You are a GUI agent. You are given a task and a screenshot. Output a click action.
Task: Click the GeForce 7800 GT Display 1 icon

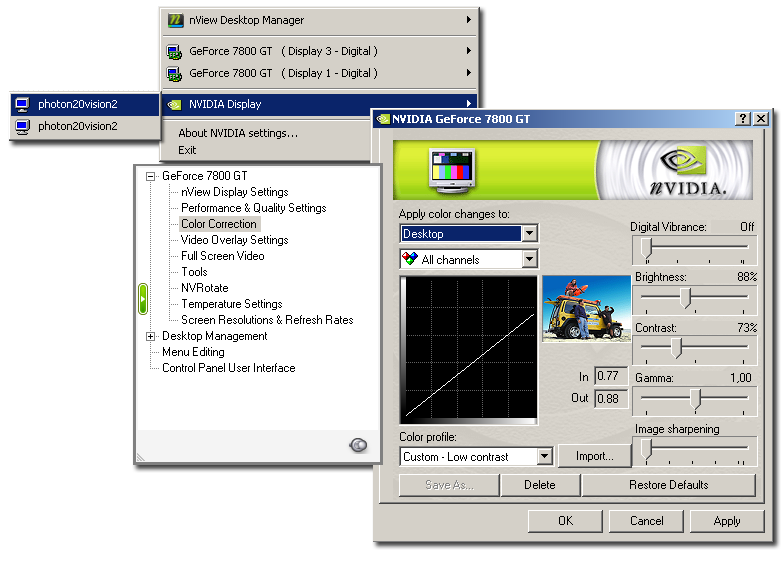click(x=174, y=73)
